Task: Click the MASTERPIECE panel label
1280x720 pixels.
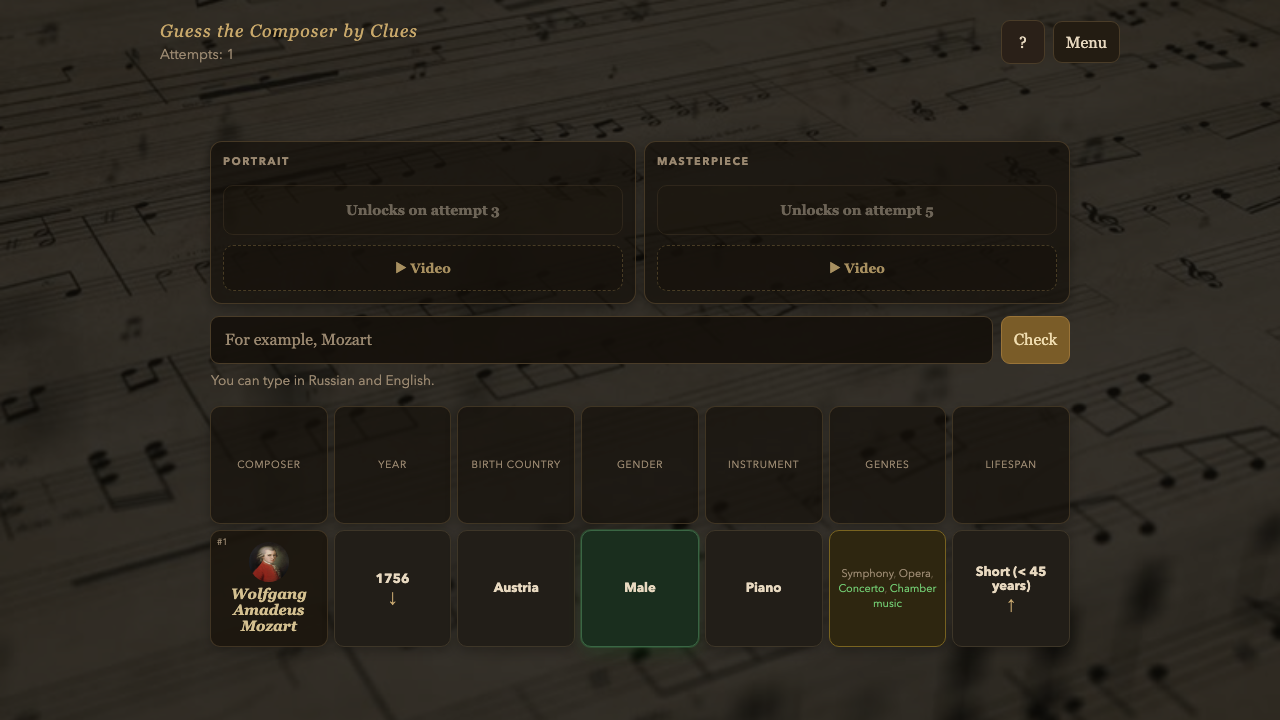Action: 703,161
